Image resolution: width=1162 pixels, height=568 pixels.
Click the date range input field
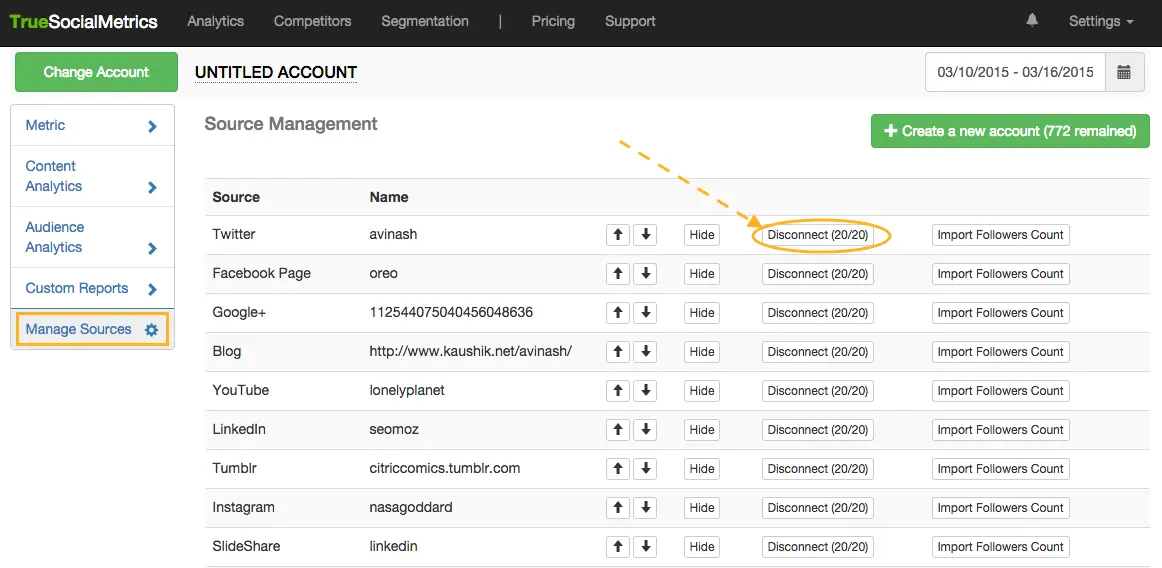coord(1014,72)
